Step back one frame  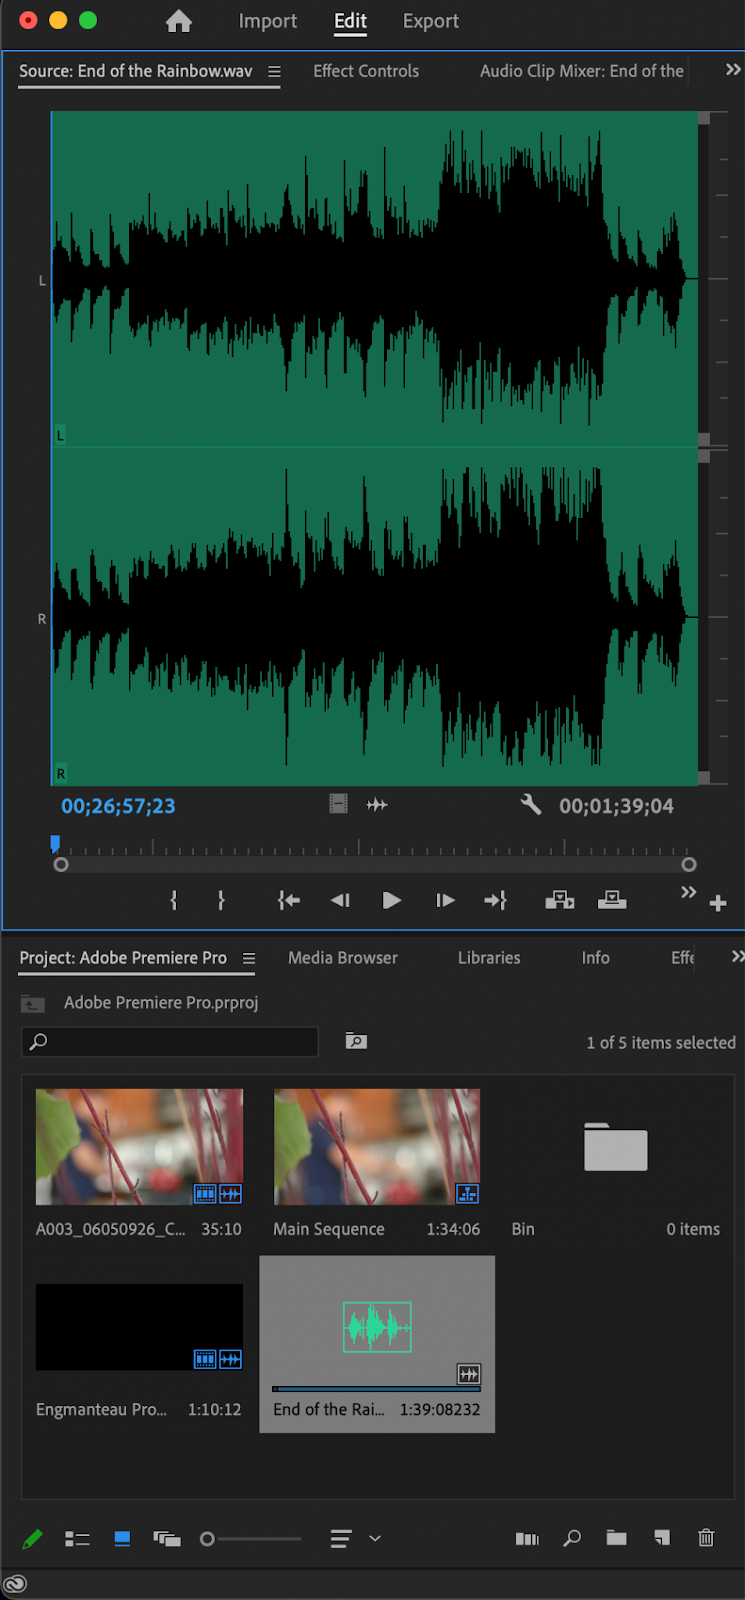coord(340,901)
